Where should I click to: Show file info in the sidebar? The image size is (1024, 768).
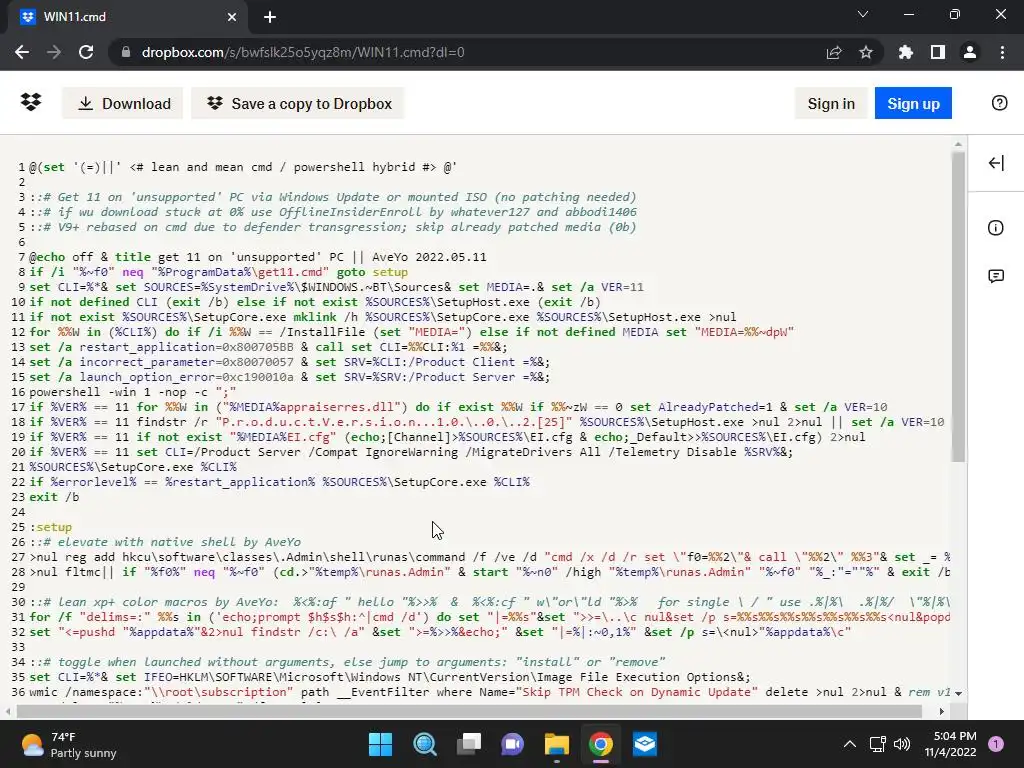(x=996, y=228)
